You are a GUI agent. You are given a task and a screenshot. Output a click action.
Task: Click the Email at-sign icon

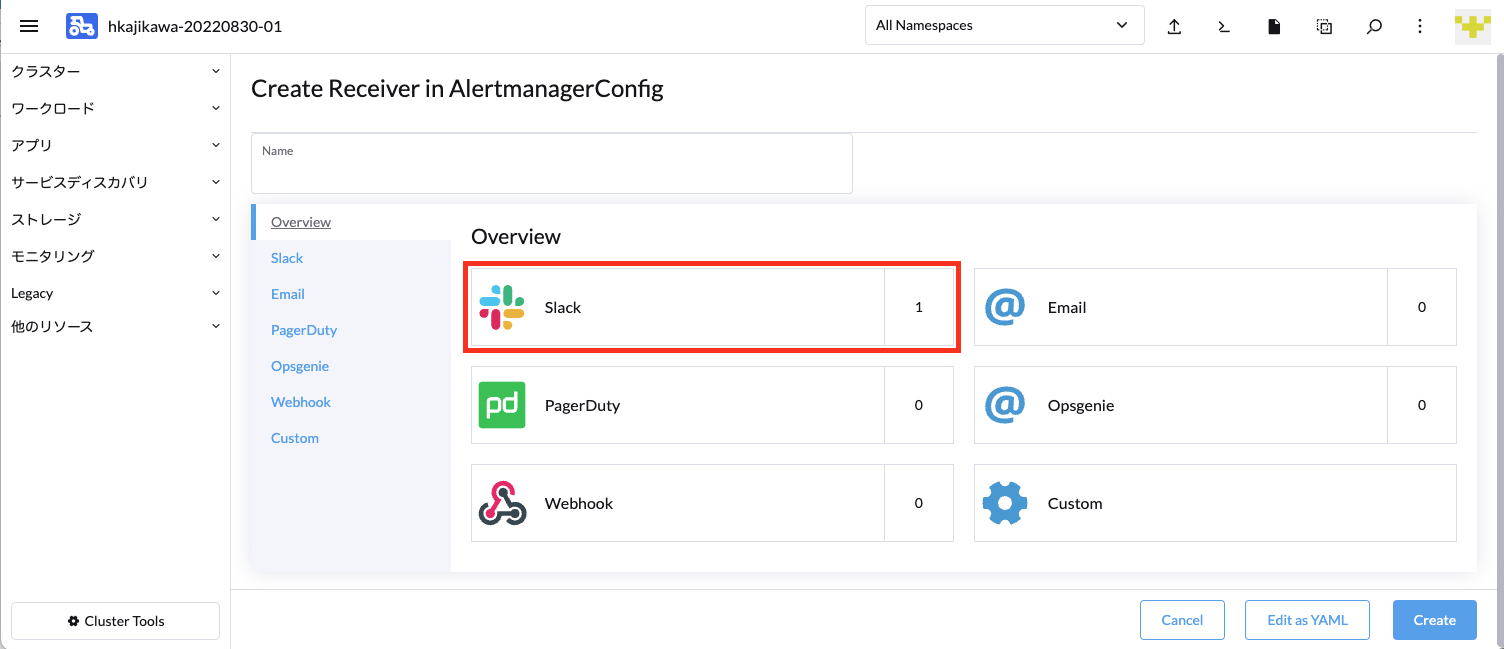(1005, 307)
